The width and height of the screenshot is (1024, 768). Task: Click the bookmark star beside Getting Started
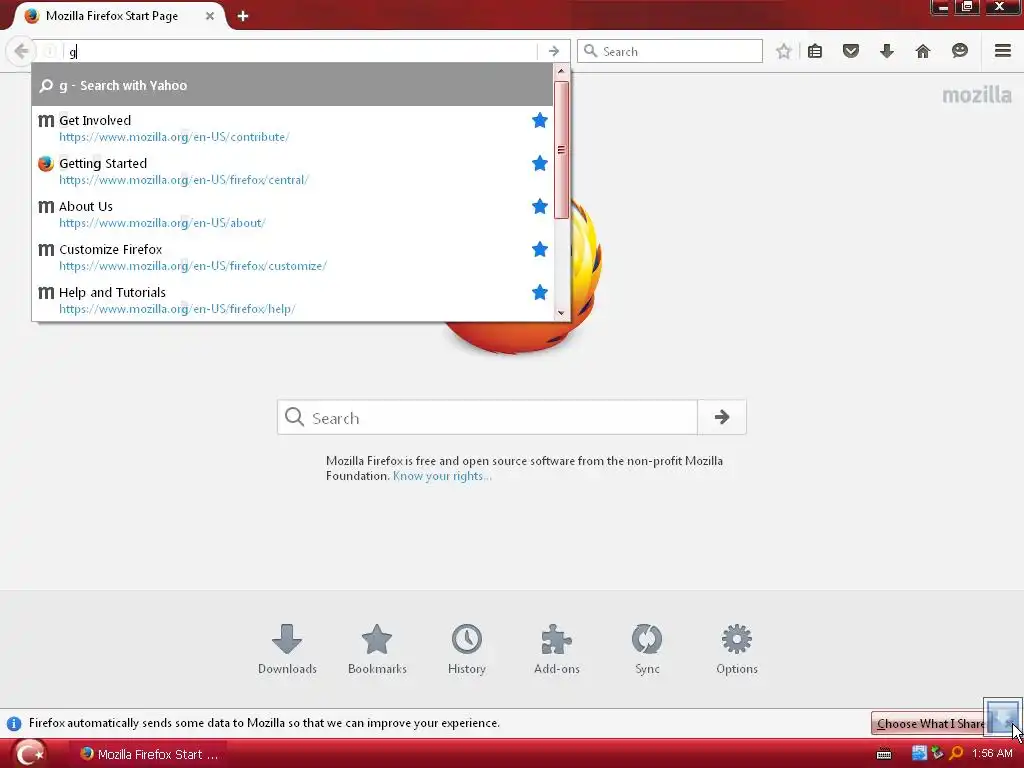[x=539, y=163]
